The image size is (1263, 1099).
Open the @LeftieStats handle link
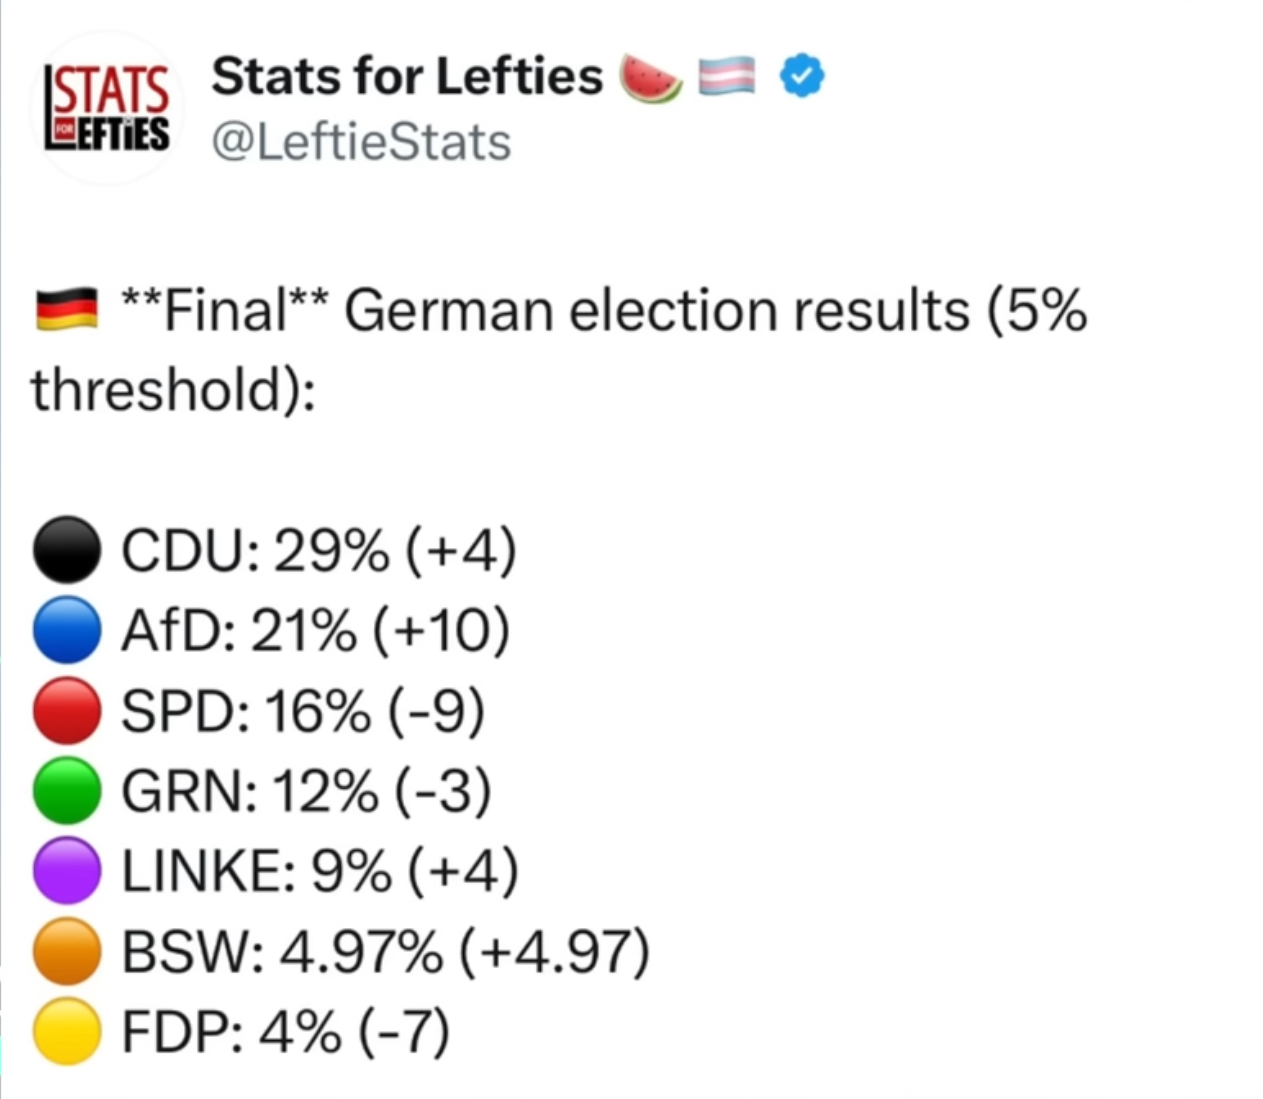click(x=361, y=142)
